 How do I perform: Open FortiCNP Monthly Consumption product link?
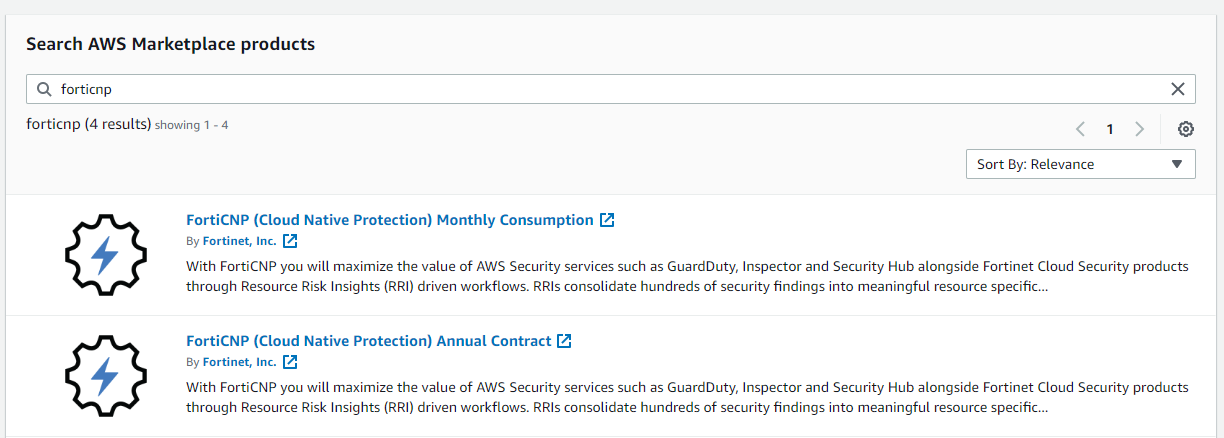pyautogui.click(x=390, y=220)
